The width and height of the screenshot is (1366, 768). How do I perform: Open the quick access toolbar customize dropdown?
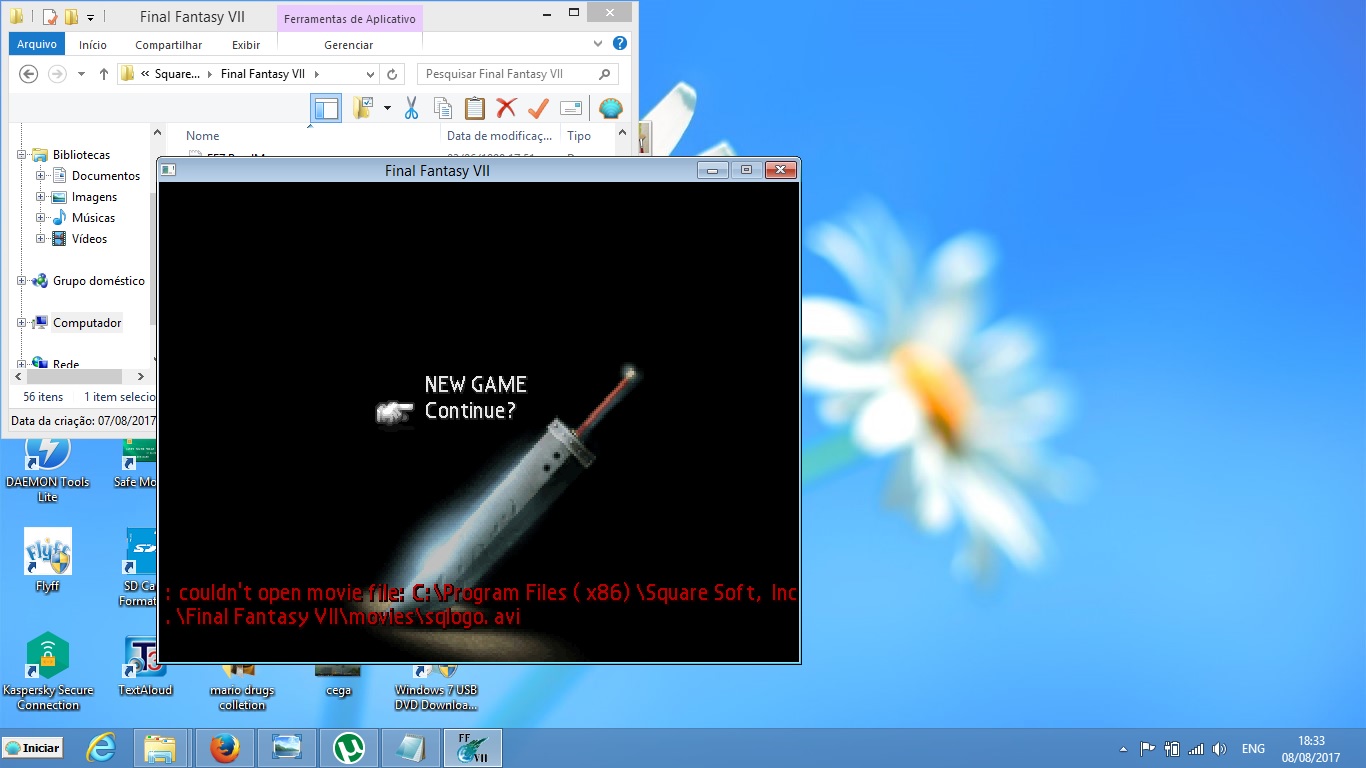[x=90, y=17]
